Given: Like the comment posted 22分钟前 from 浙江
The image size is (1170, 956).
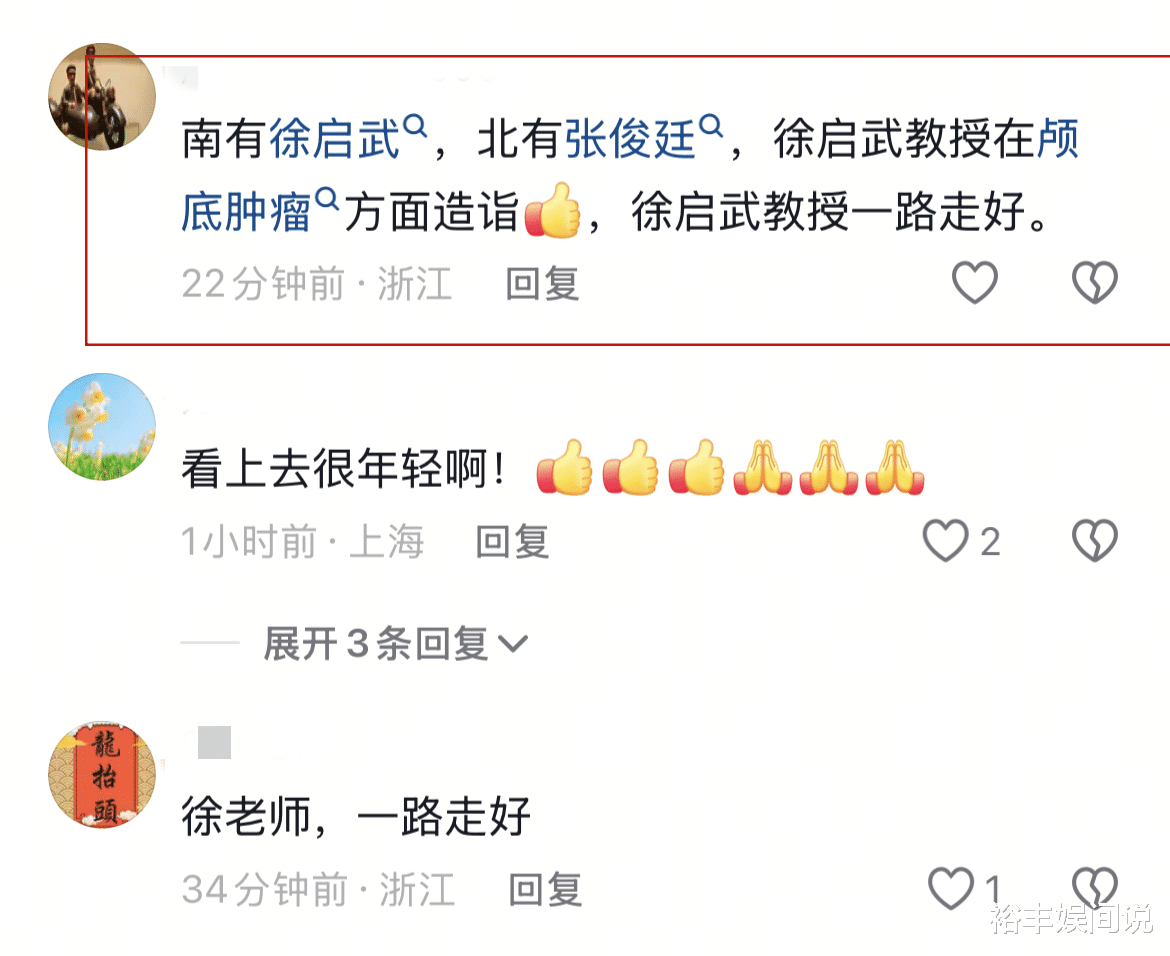Looking at the screenshot, I should pos(975,282).
